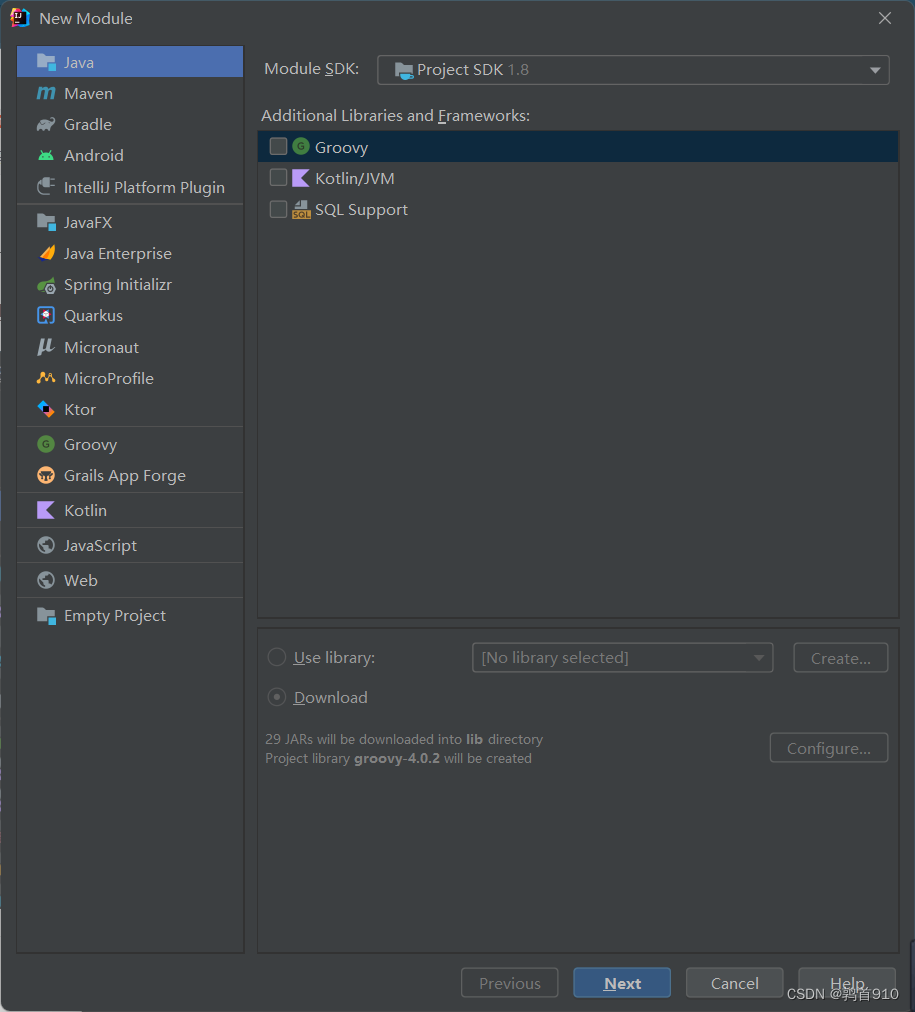Click the IntelliJ Platform Plugin icon
This screenshot has width=915, height=1012.
(x=46, y=187)
